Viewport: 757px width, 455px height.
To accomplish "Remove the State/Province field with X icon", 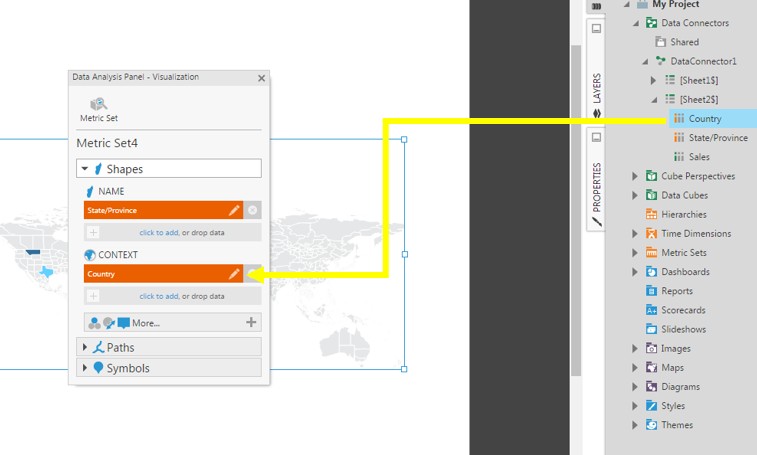I will click(252, 211).
